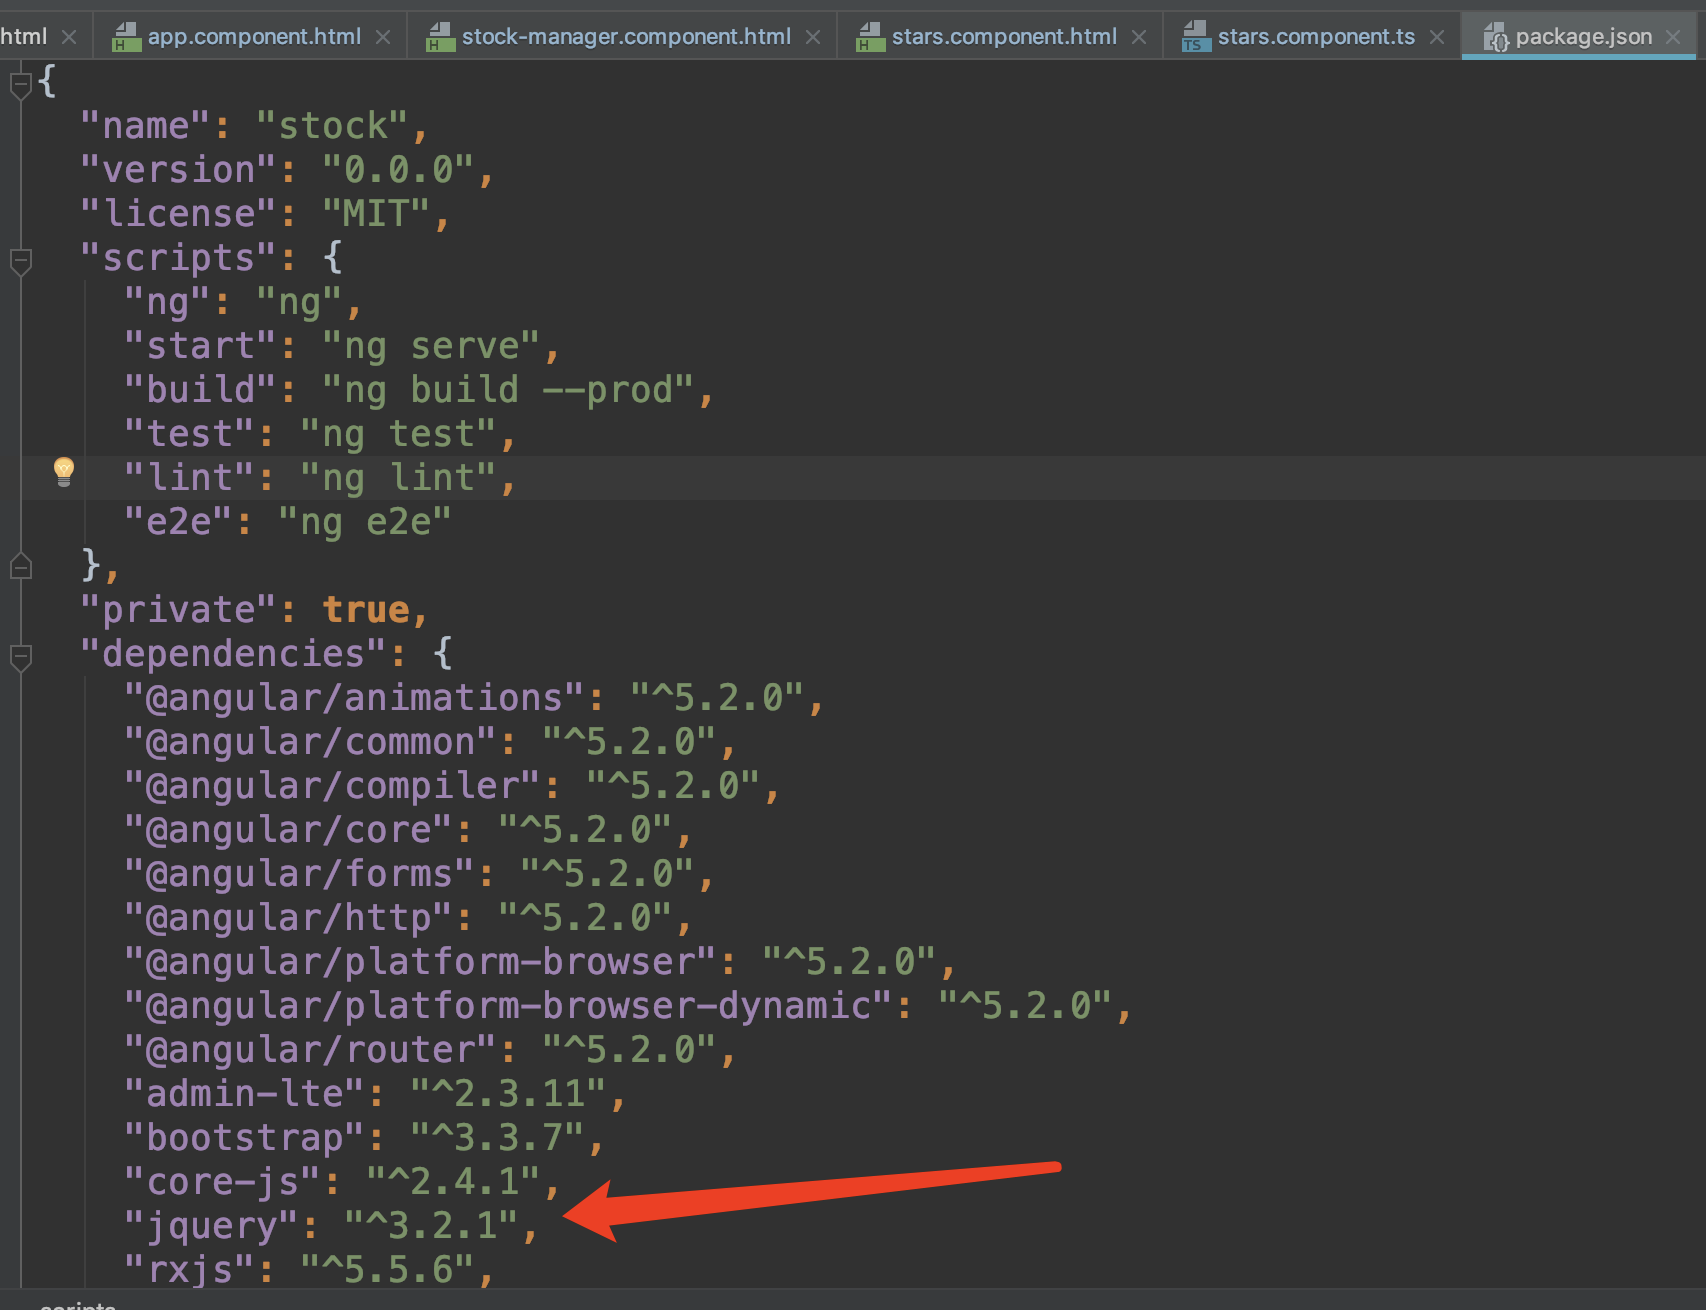Click the "bootstrap" dependency name
This screenshot has width=1706, height=1310.
[x=245, y=1138]
